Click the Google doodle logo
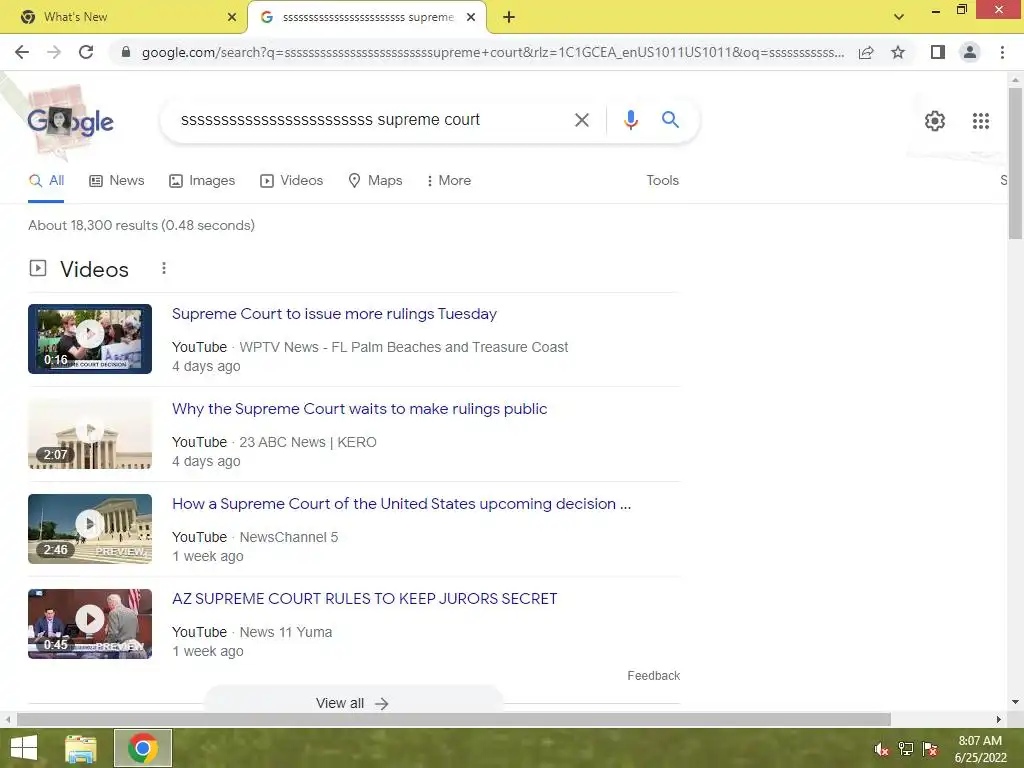The width and height of the screenshot is (1024, 768). (70, 121)
